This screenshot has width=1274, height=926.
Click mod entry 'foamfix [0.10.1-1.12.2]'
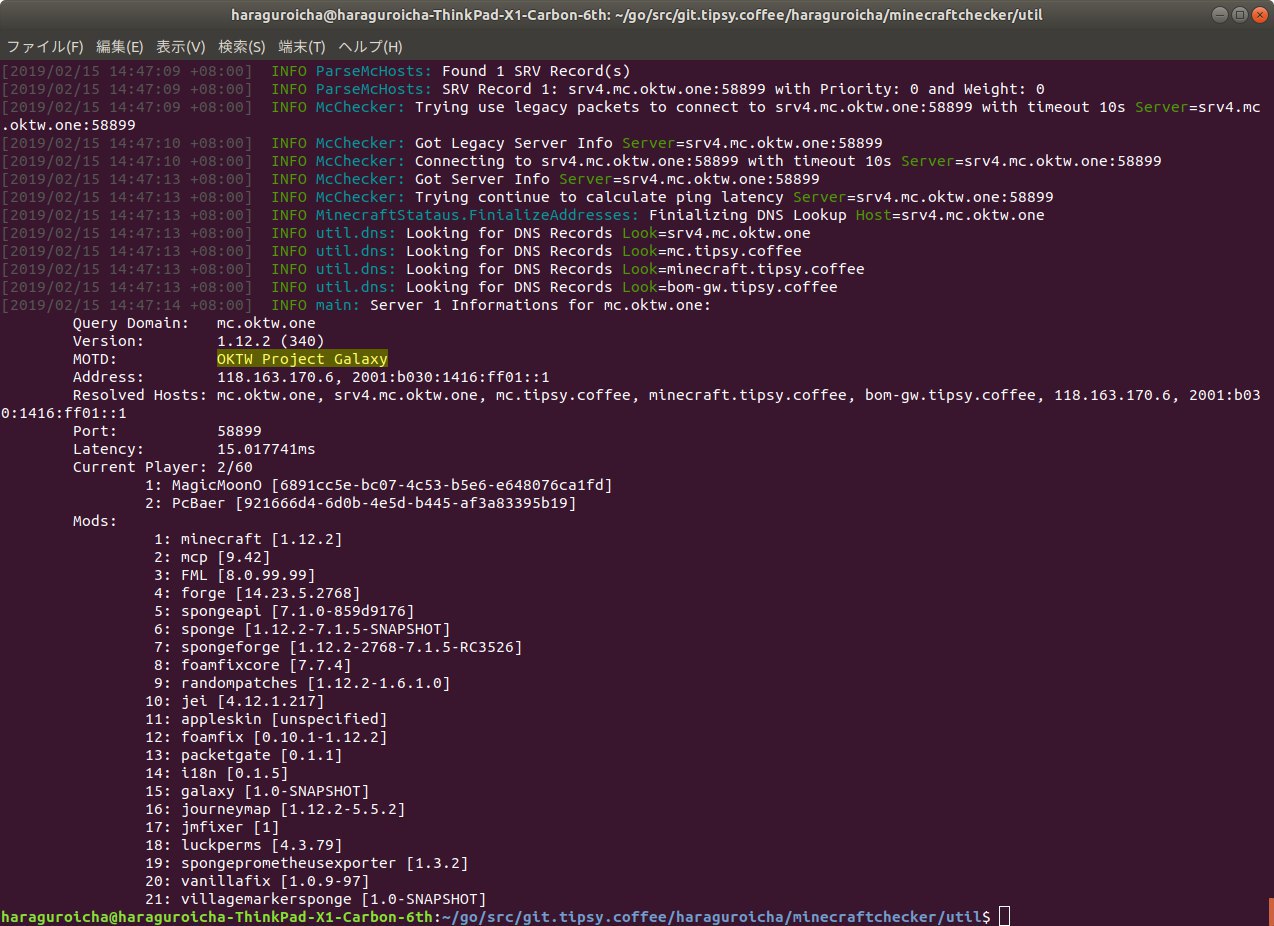[x=266, y=737]
